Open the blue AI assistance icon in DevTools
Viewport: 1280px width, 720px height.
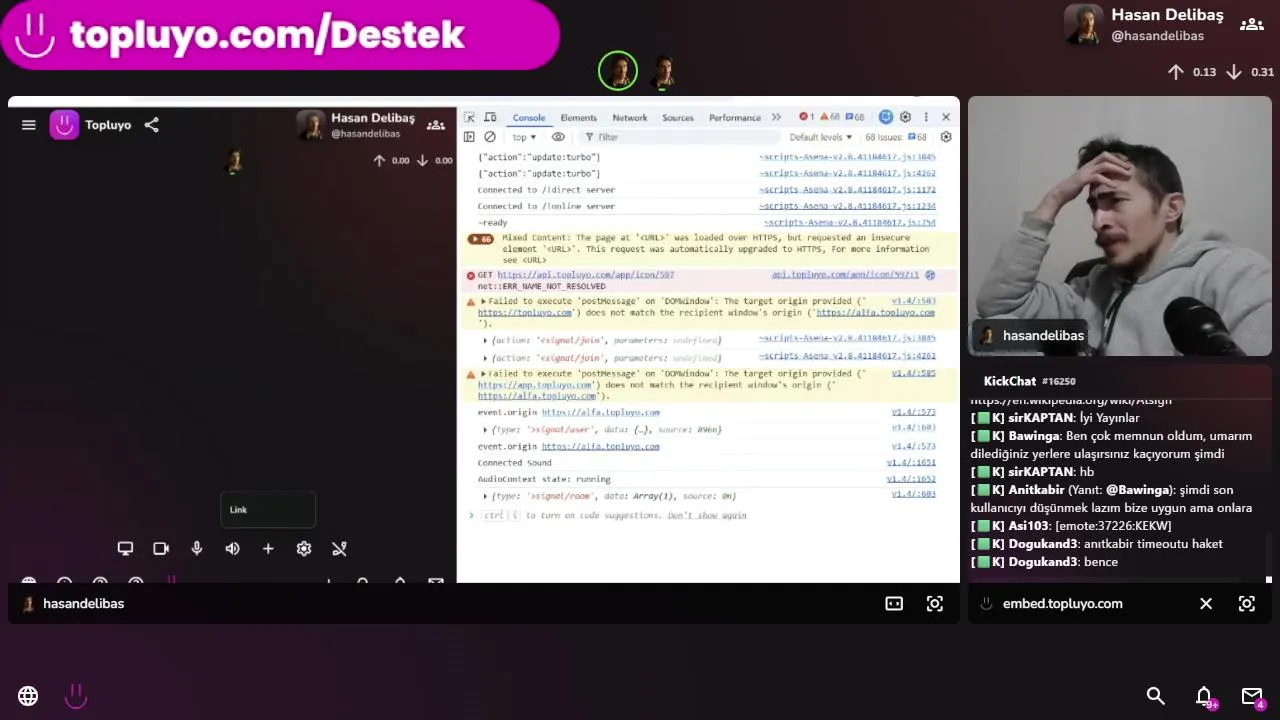(885, 117)
